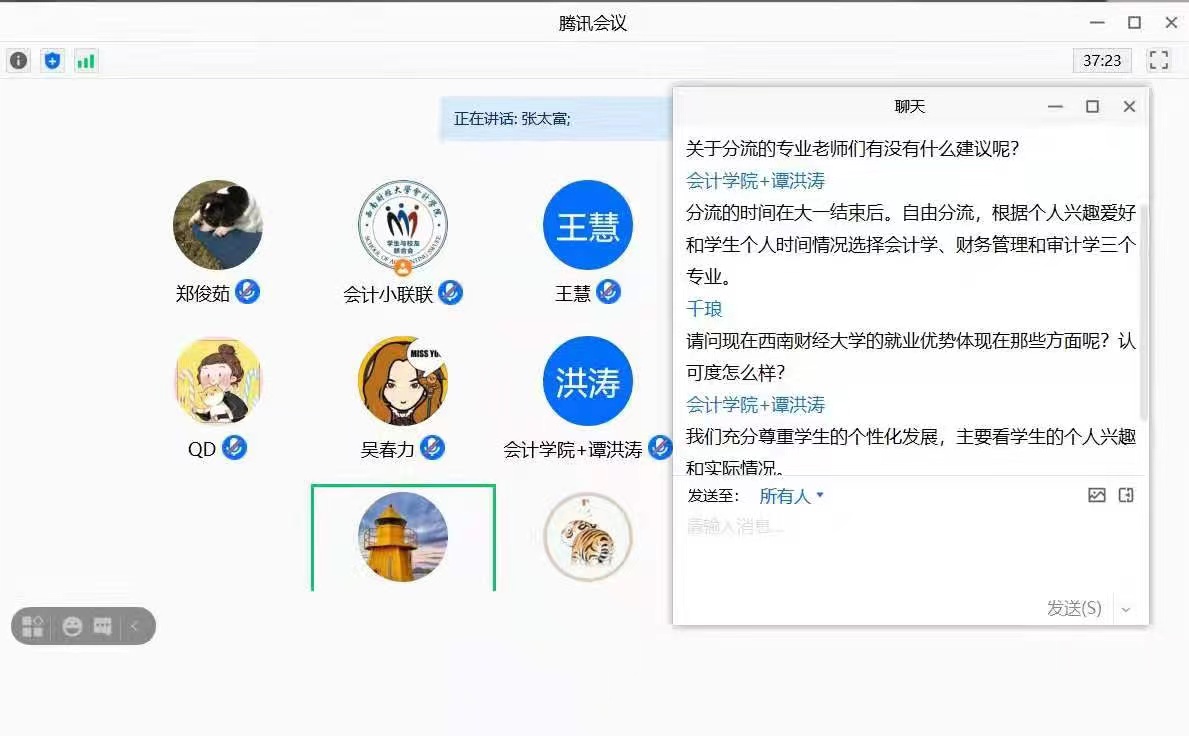Enter full screen mode
The height and width of the screenshot is (736, 1189).
pyautogui.click(x=1158, y=60)
